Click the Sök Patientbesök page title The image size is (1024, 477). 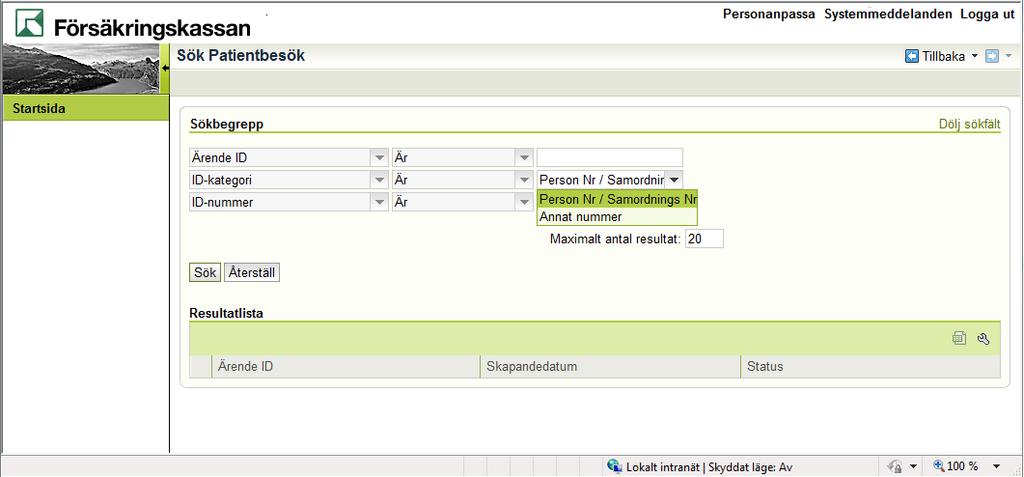pyautogui.click(x=241, y=56)
